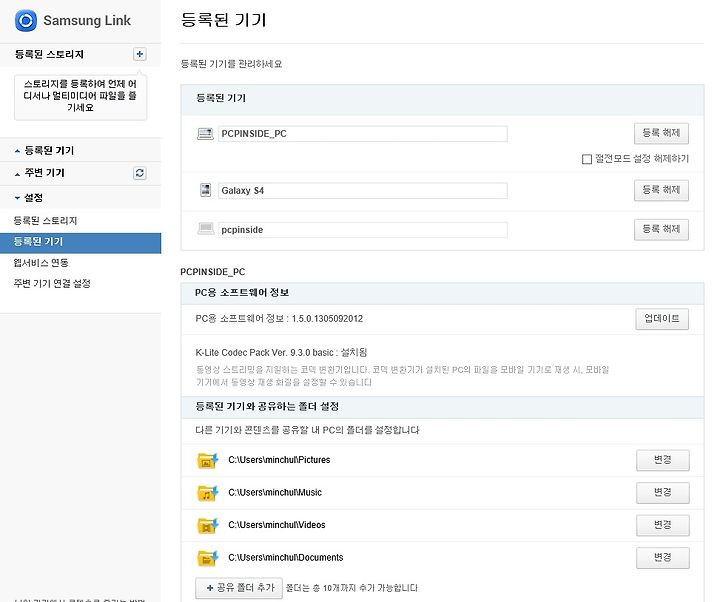Image resolution: width=720 pixels, height=602 pixels.
Task: Select highlighted 등록된 기기 settings item
Action: (80, 242)
